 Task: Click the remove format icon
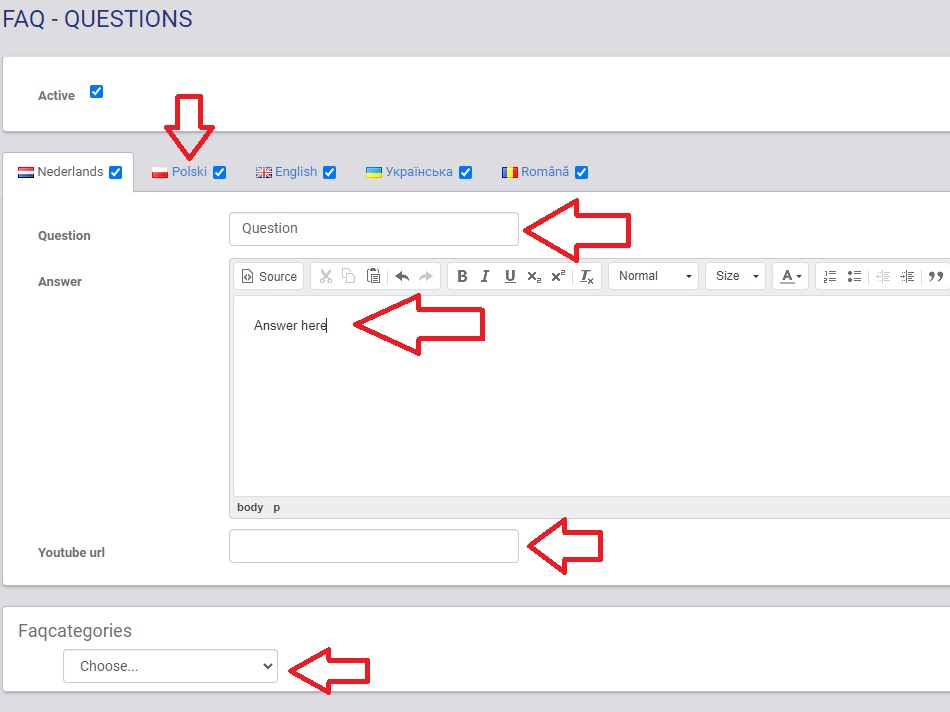point(587,277)
